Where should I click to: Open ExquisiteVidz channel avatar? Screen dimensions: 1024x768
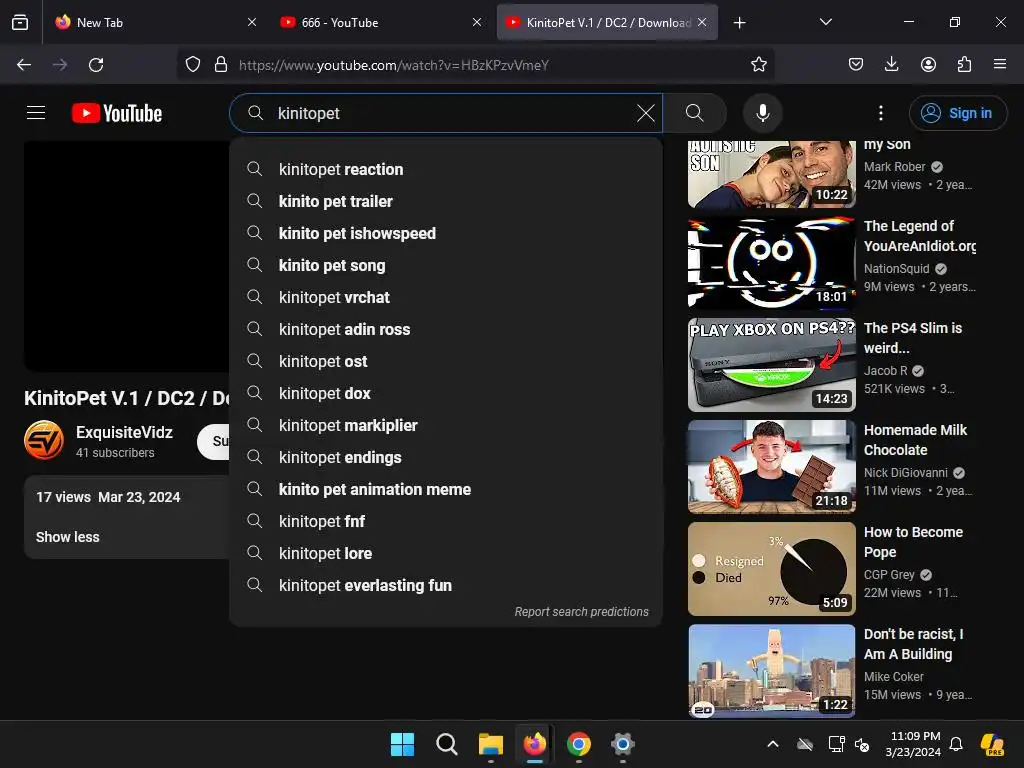point(44,440)
